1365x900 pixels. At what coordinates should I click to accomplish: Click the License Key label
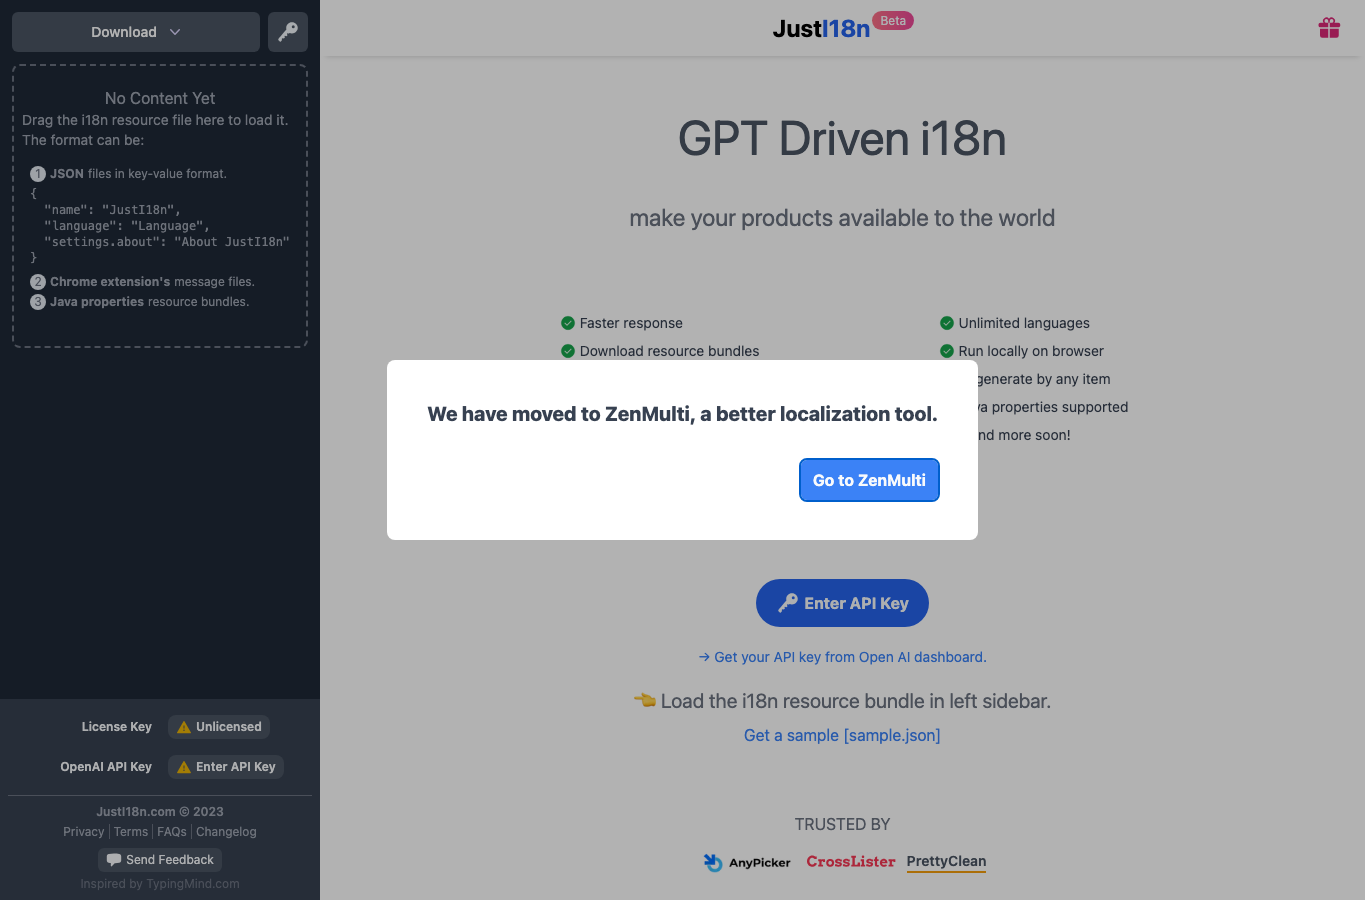pos(117,727)
